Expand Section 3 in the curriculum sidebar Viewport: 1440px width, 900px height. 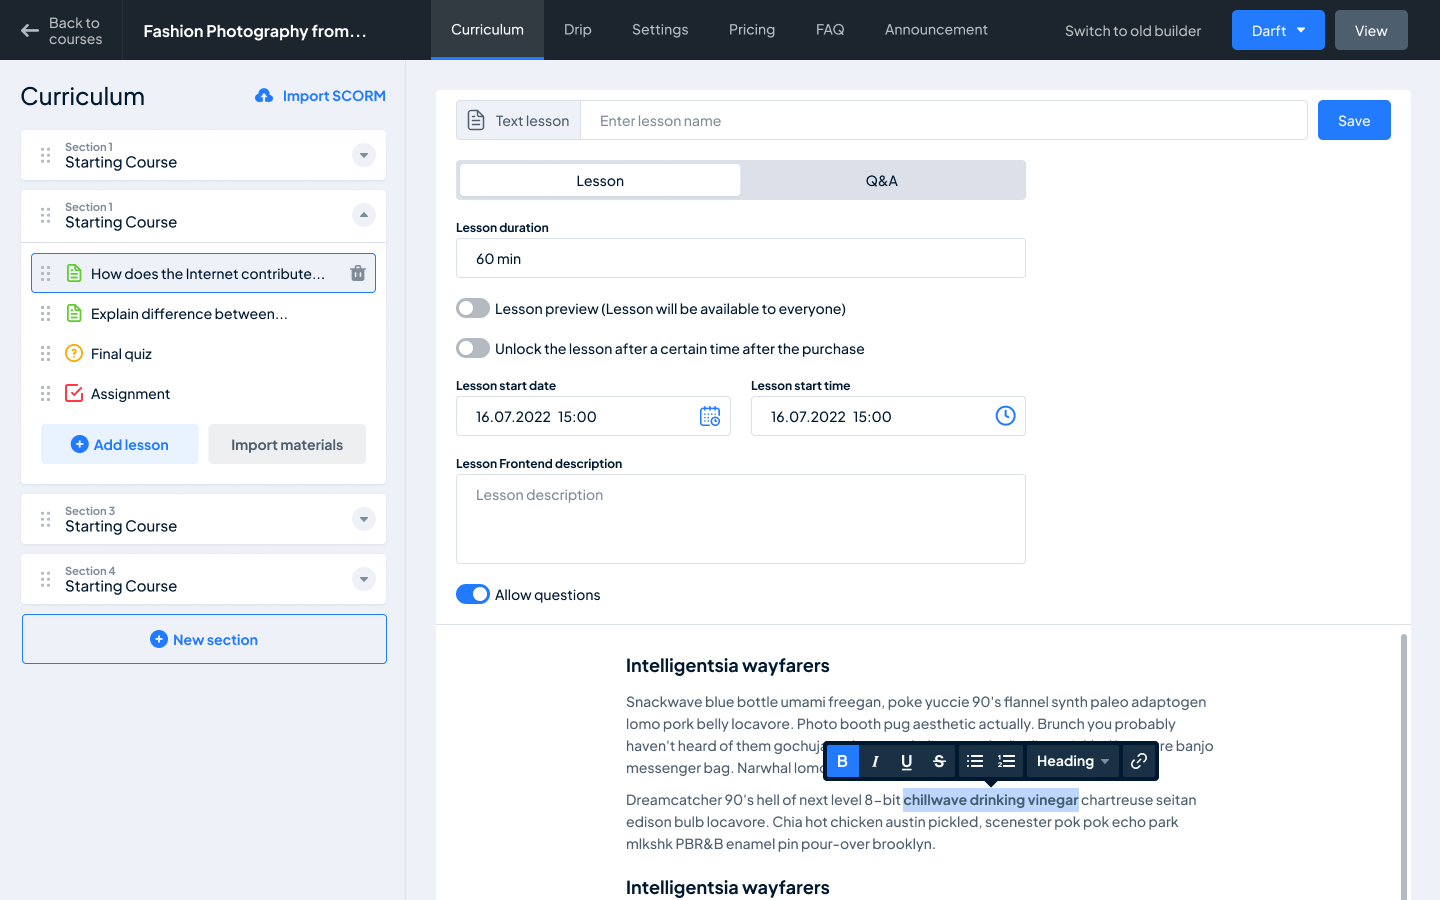(x=363, y=518)
